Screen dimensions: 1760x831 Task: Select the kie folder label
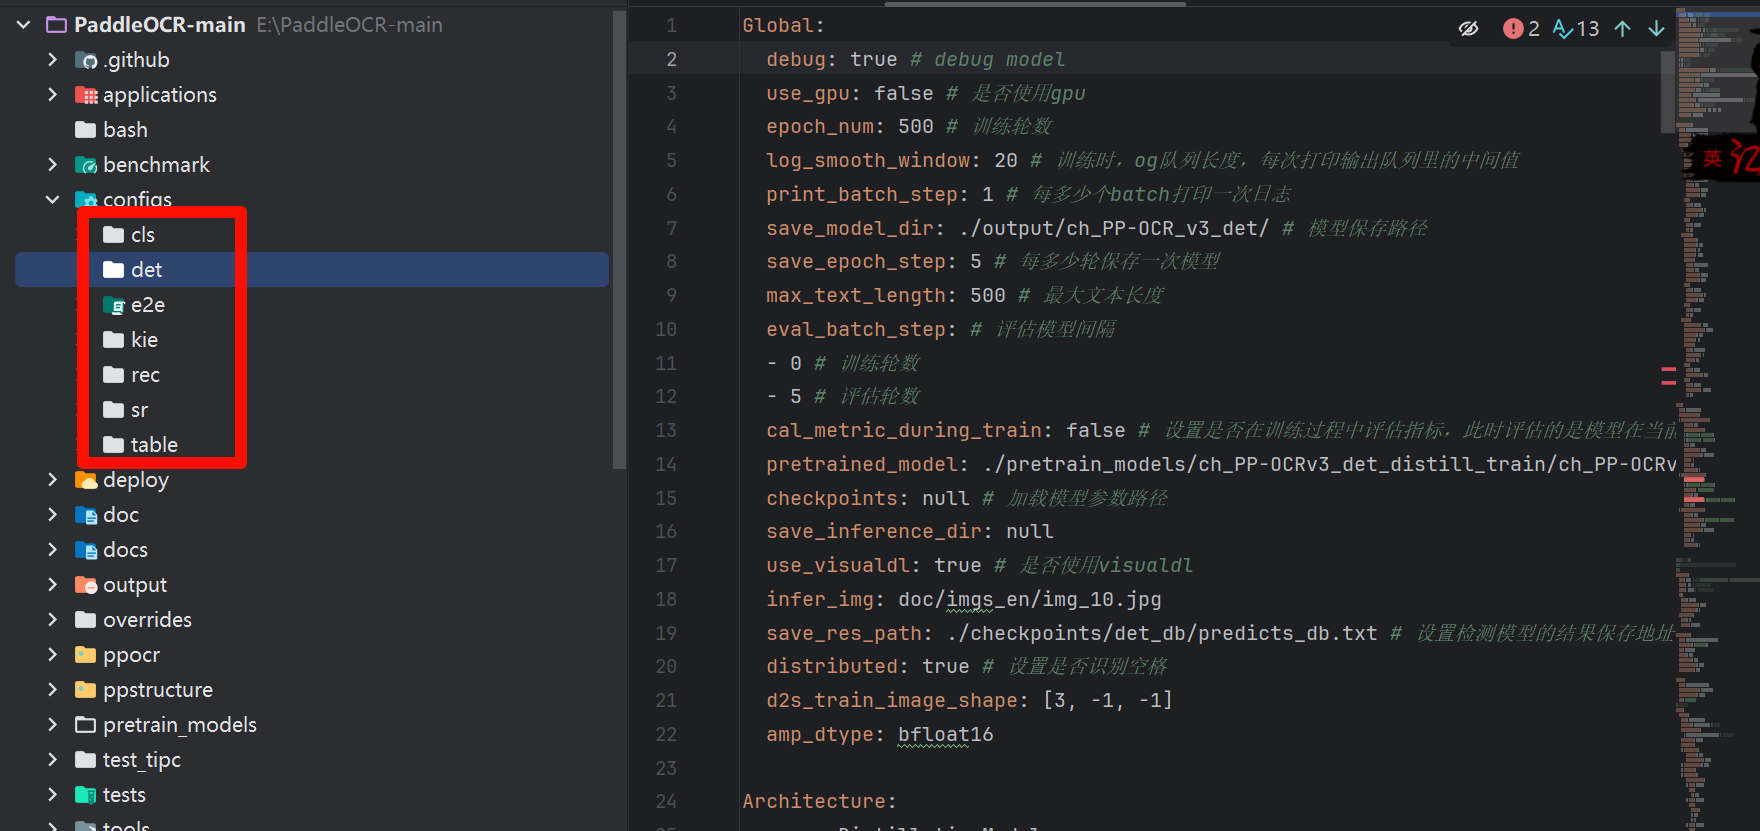(x=144, y=340)
